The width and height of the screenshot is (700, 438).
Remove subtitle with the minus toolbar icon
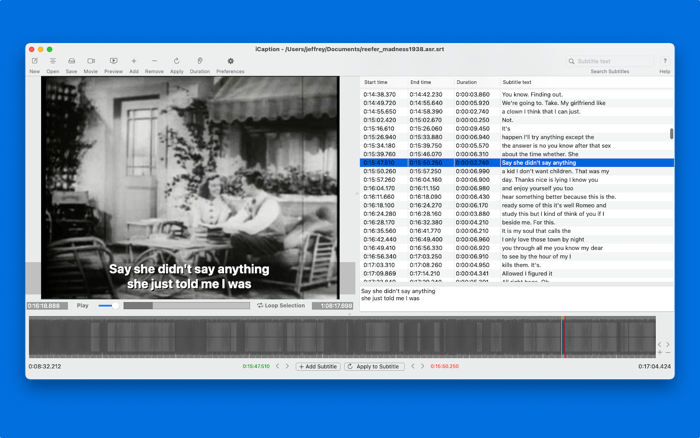[x=154, y=61]
